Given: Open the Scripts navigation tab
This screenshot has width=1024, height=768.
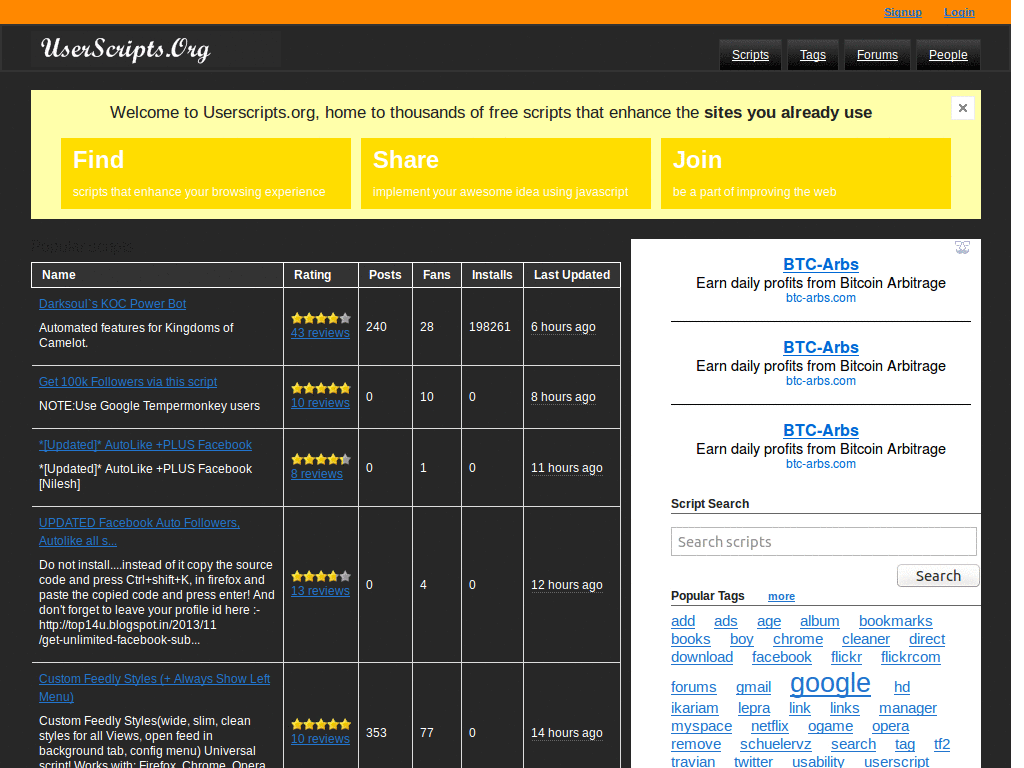Looking at the screenshot, I should (750, 55).
